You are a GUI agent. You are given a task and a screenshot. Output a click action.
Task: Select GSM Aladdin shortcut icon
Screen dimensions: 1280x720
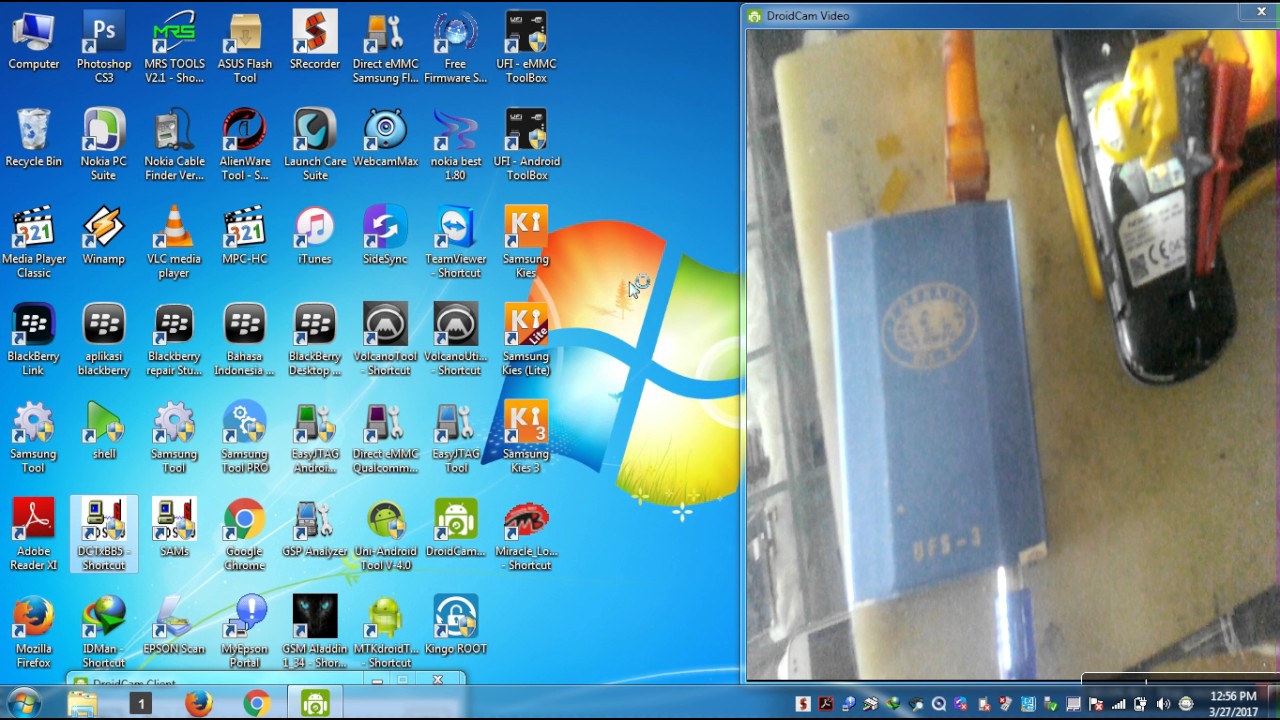(x=315, y=632)
